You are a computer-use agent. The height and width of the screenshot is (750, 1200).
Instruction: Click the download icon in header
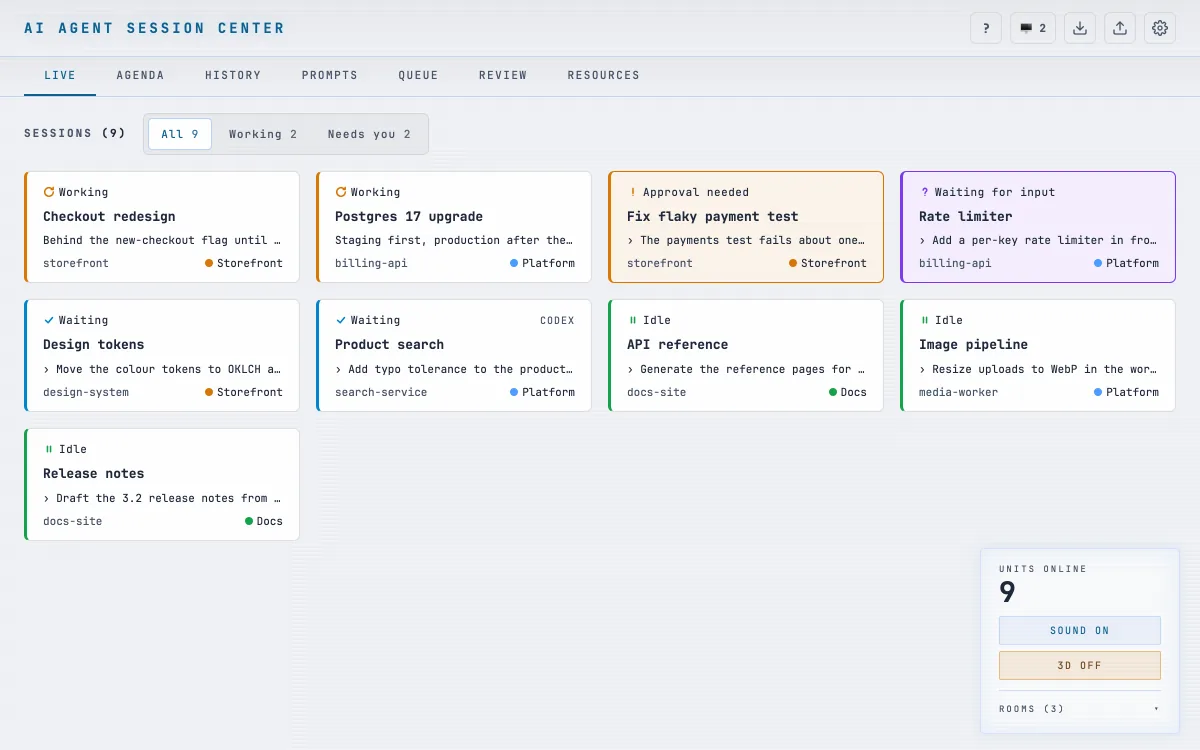tap(1080, 28)
